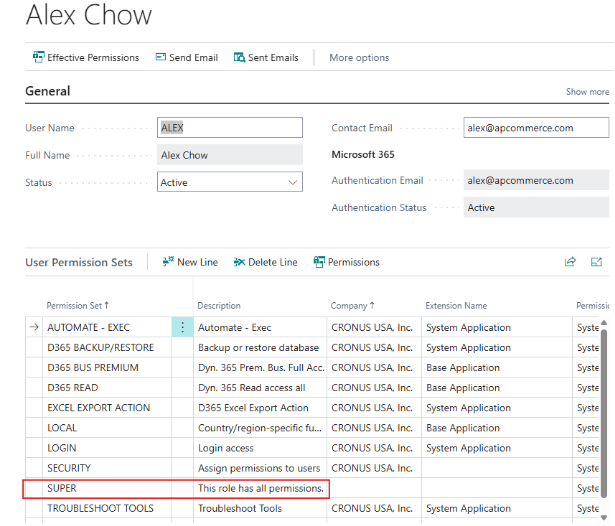This screenshot has width=615, height=526.
Task: Sort by the Permission Set column header
Action: pyautogui.click(x=78, y=305)
